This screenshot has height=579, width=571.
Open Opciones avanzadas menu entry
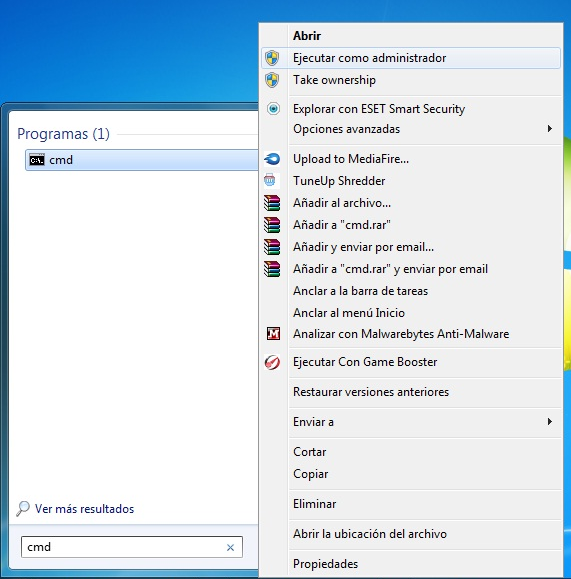coord(411,129)
